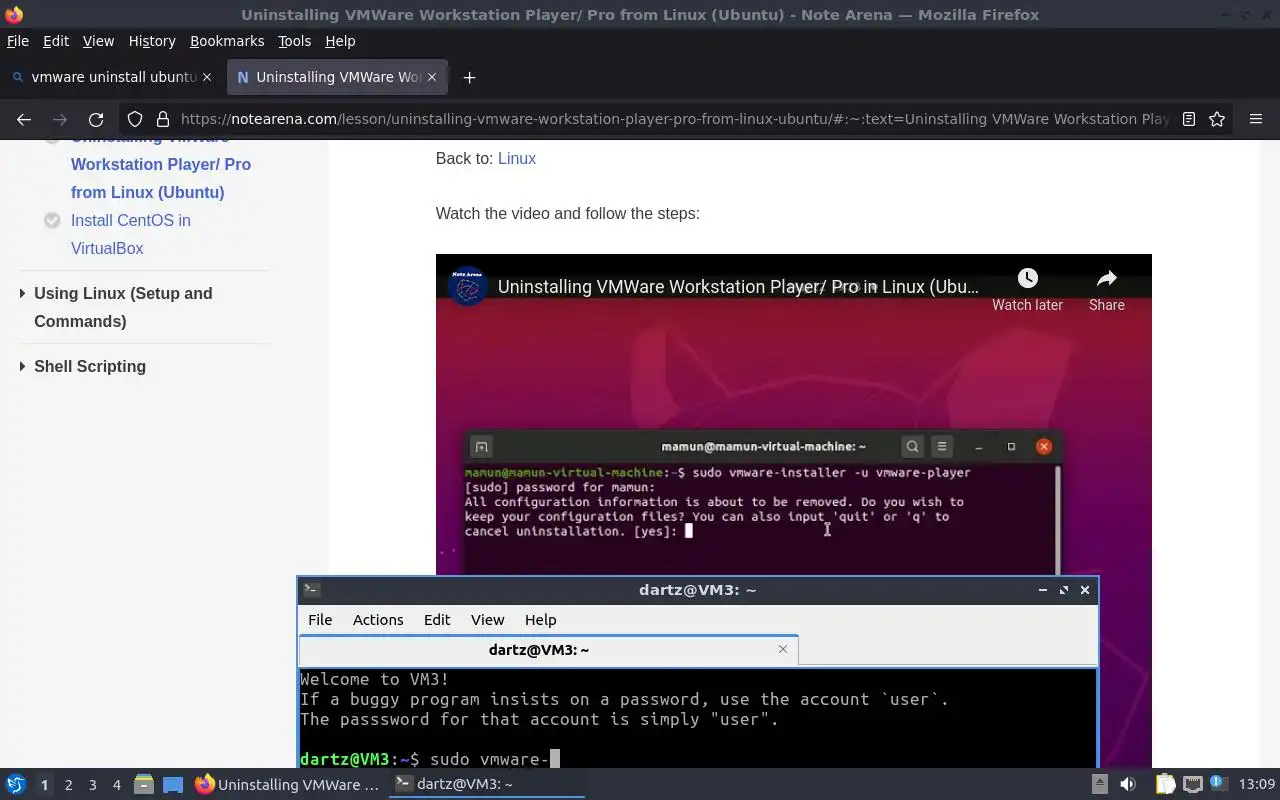This screenshot has height=800, width=1280.
Task: Click the Note Arena channel logo in video
Action: point(467,287)
